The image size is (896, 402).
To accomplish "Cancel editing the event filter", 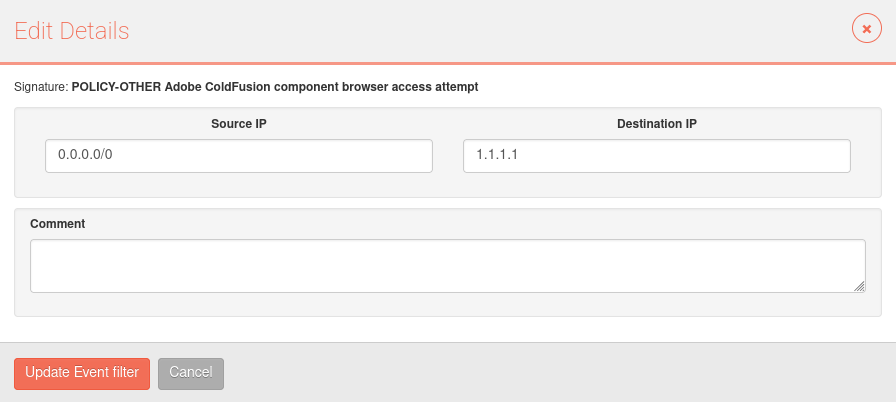I will click(x=191, y=374).
